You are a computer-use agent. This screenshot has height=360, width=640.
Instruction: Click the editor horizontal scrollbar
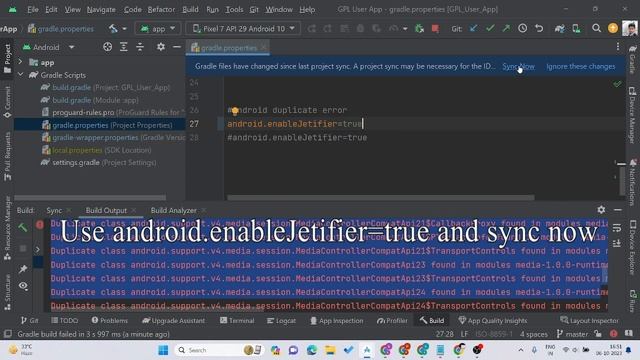click(380, 198)
